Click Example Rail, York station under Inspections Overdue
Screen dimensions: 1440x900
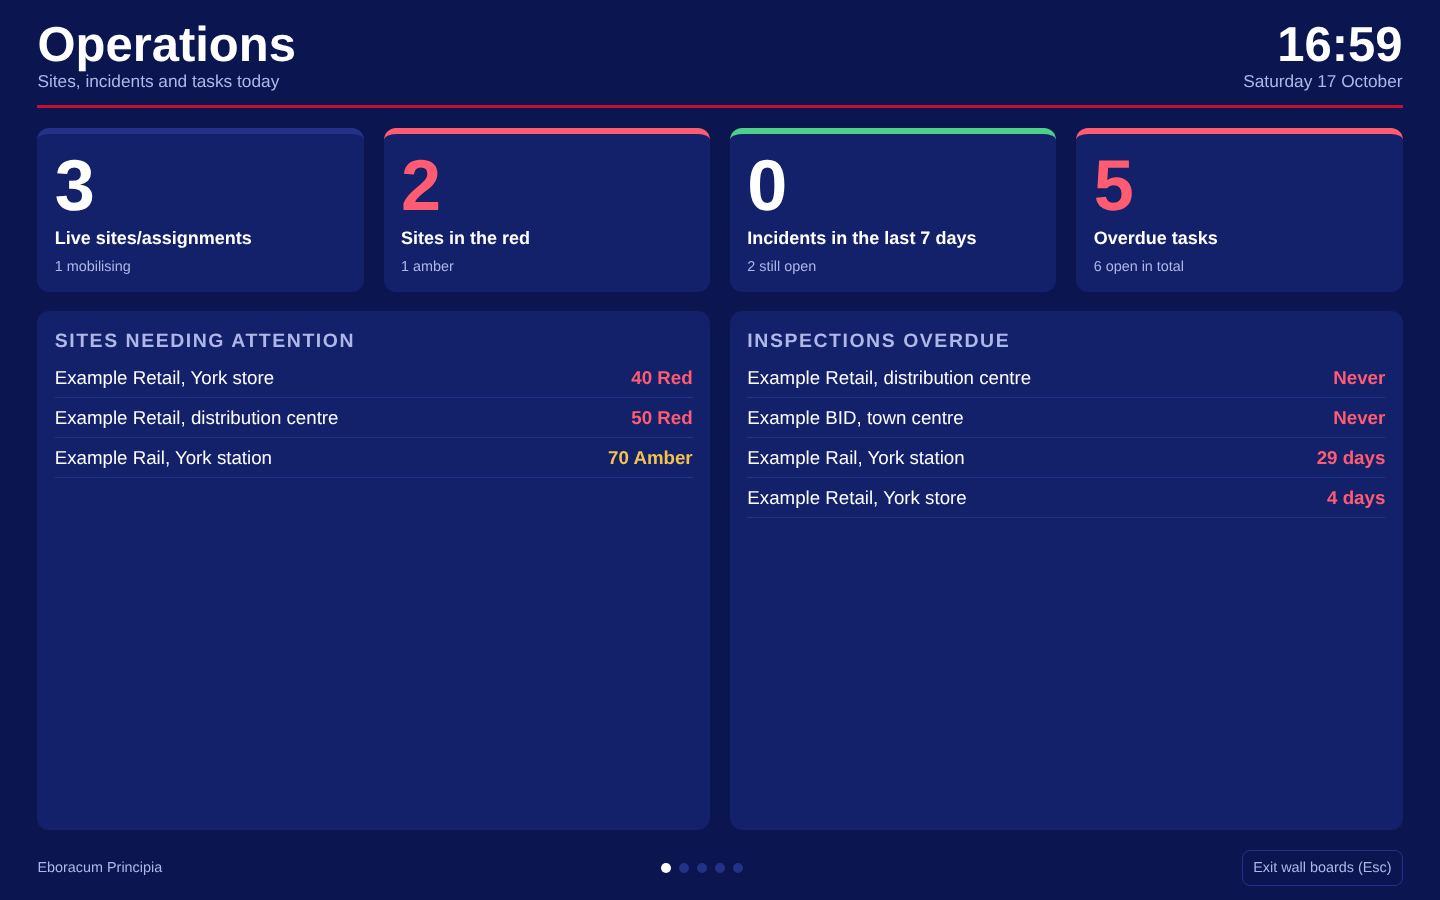pos(1066,458)
